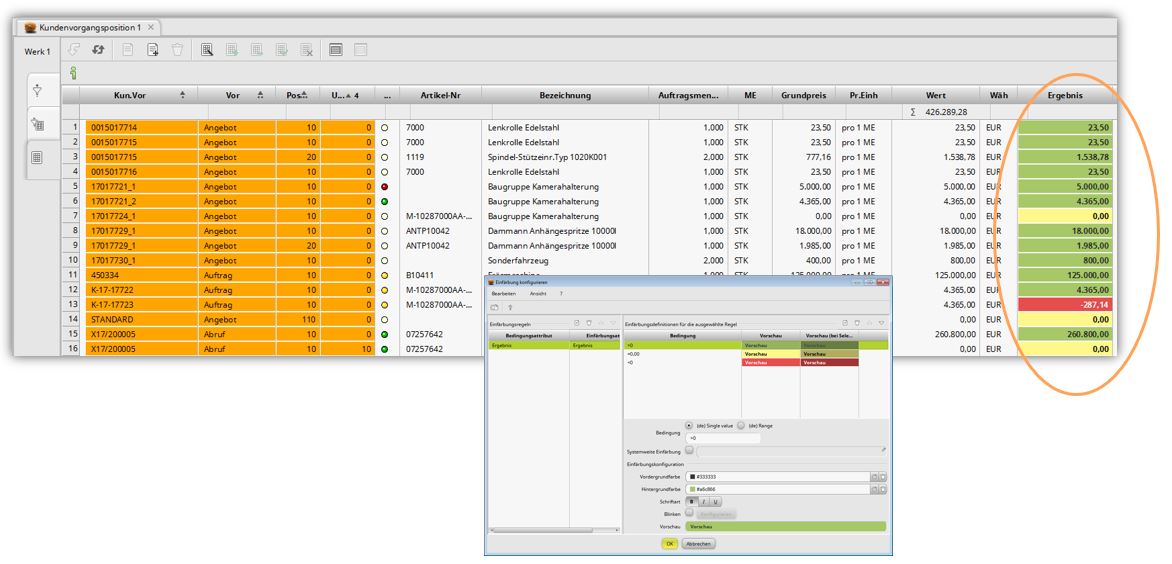Click the Systemweite Einfärbung text field
The image size is (1172, 564).
791,450
